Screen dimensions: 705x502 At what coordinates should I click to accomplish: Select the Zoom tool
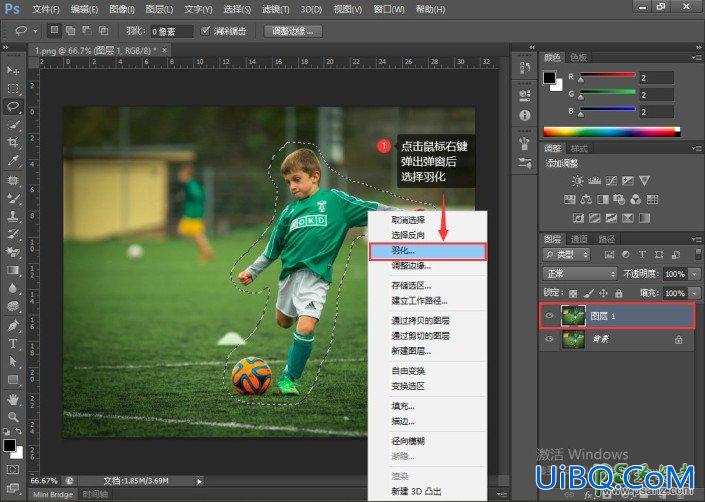pos(13,417)
